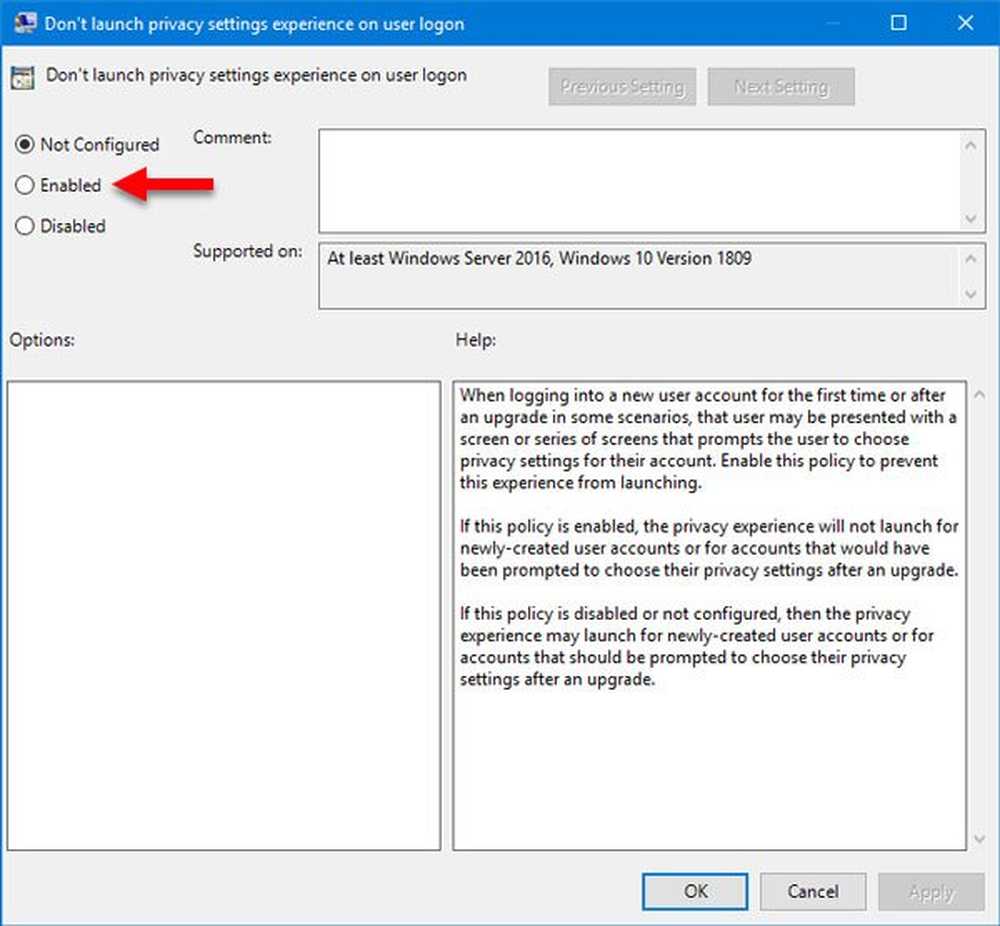Click the Supported on scroll up arrow

[x=971, y=258]
